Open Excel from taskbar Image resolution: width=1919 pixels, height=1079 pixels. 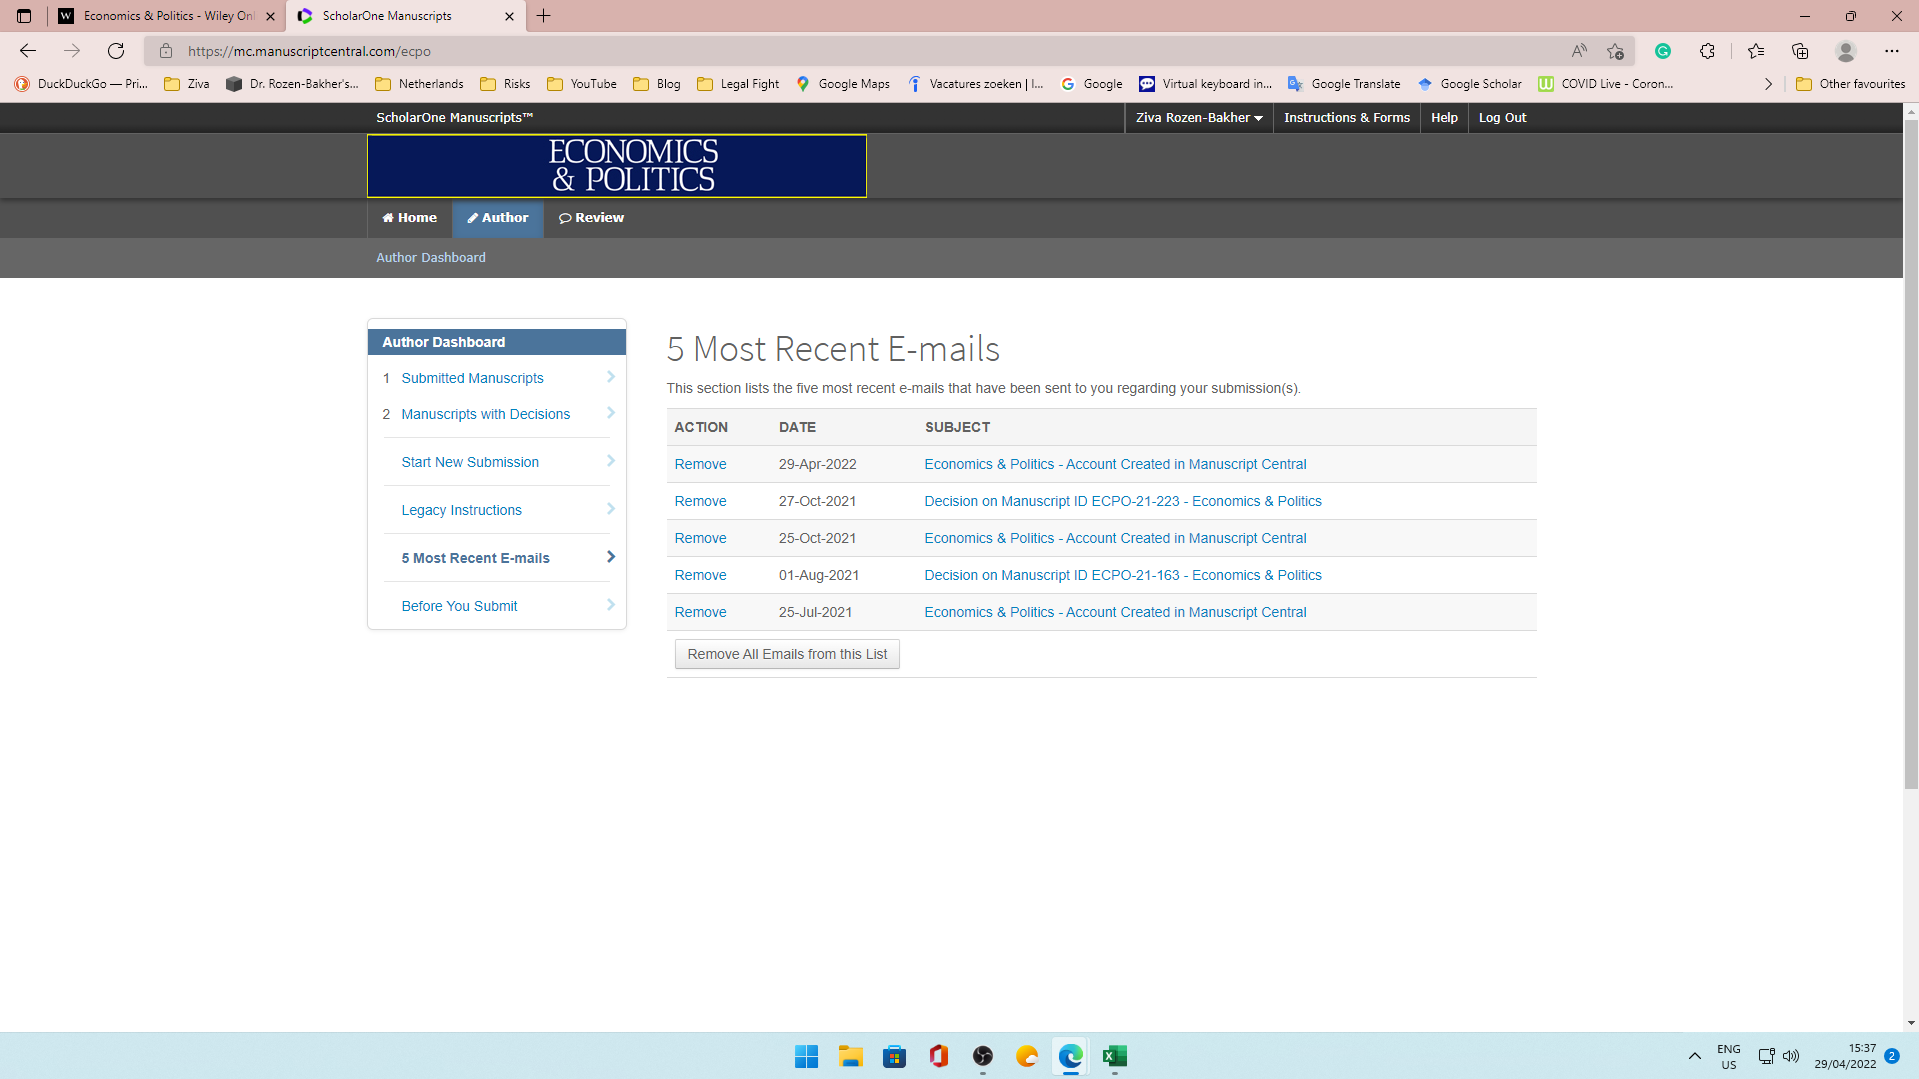1115,1056
